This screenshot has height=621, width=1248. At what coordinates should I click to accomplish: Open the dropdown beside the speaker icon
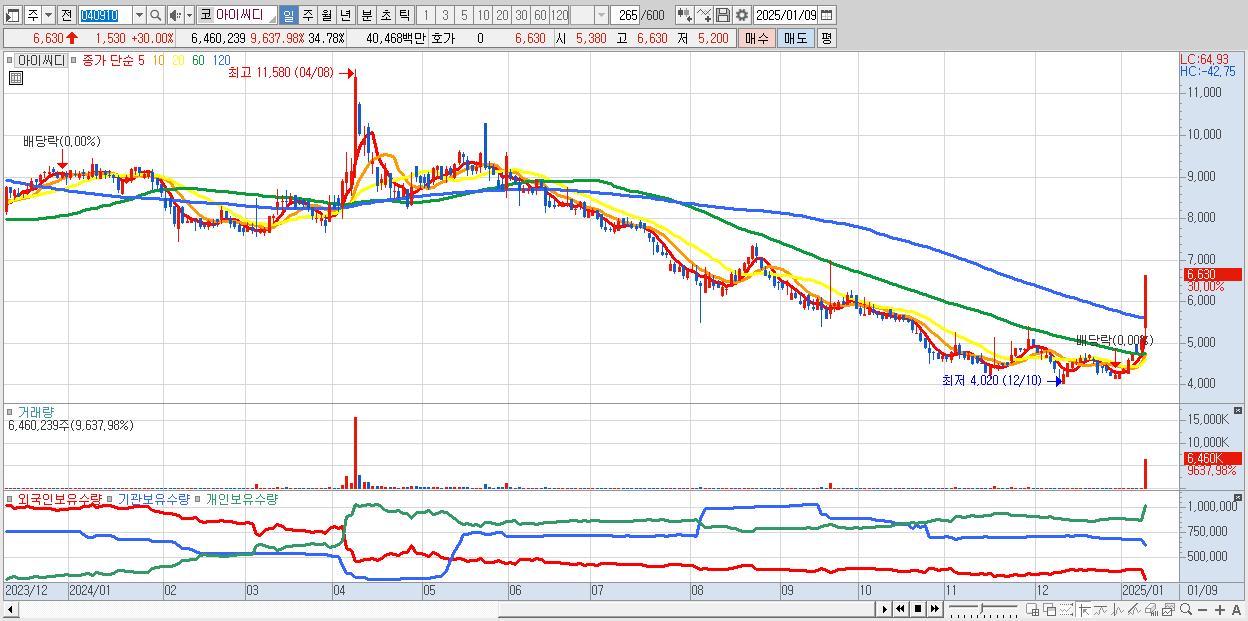coord(189,15)
